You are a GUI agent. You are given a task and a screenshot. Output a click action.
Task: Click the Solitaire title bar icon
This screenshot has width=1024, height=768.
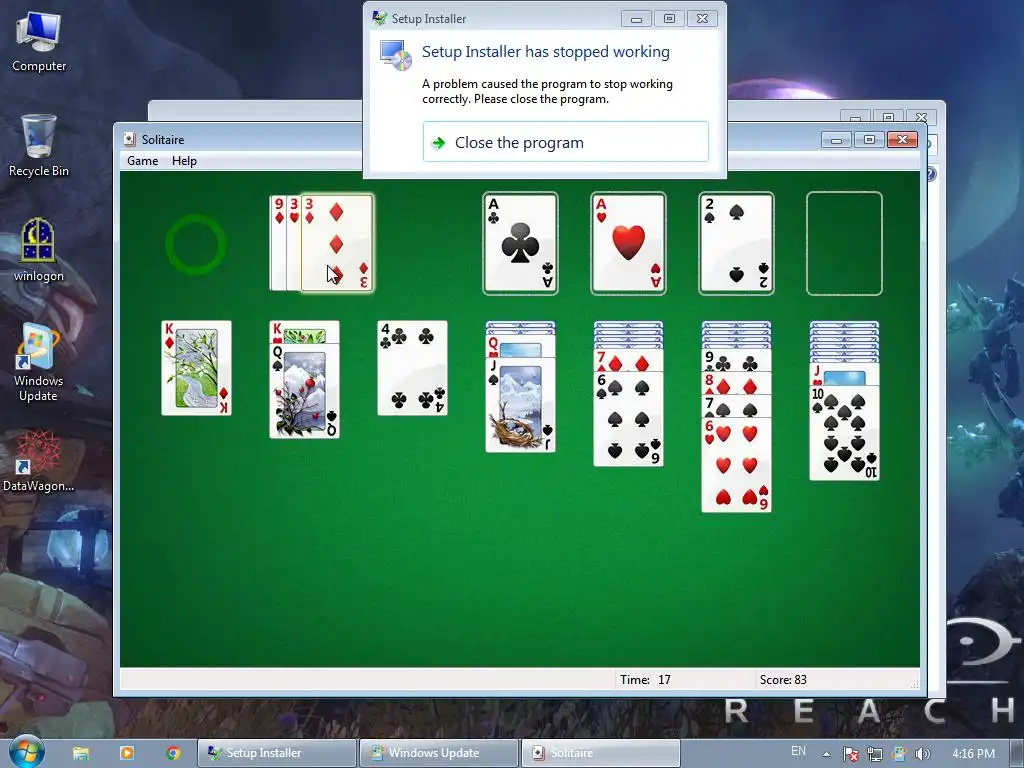click(130, 139)
